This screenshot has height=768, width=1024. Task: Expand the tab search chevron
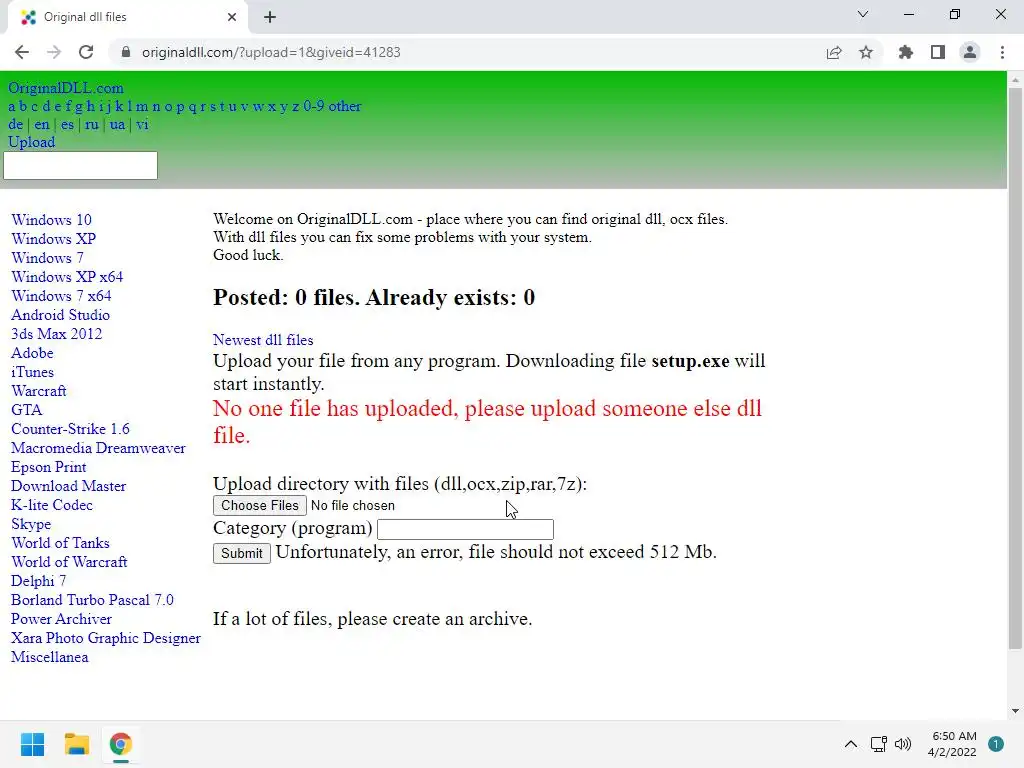coord(863,14)
